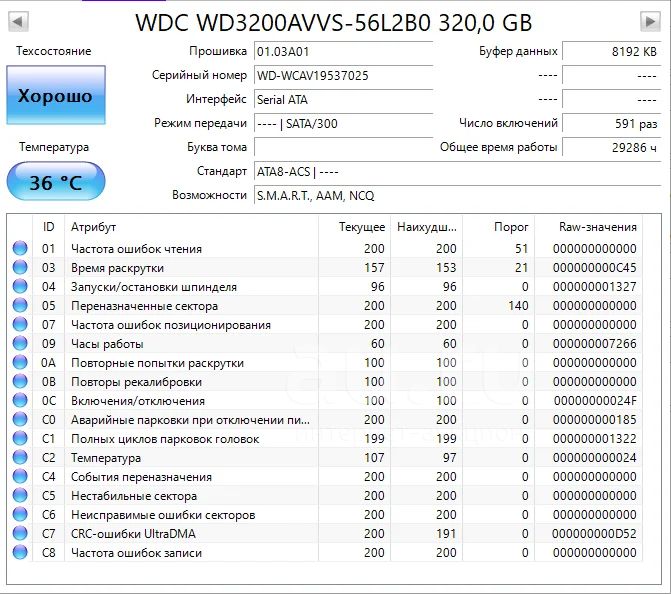Click the status orb for Нестабильные сектора
Screen dimensions: 671x594
click(20, 495)
